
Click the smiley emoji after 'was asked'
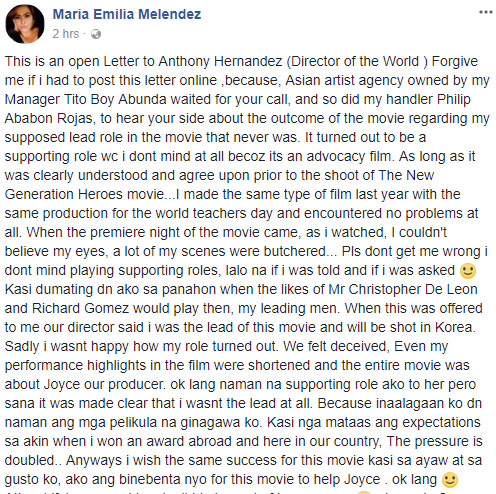pyautogui.click(x=468, y=271)
